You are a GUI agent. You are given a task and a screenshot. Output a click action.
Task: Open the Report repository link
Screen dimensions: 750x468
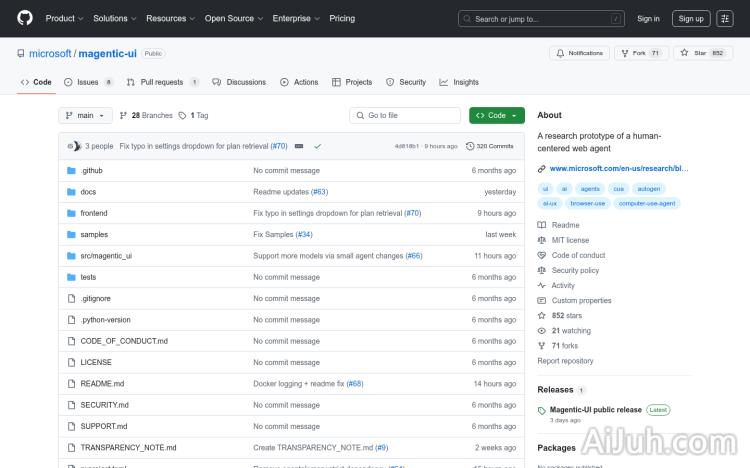[x=565, y=361]
